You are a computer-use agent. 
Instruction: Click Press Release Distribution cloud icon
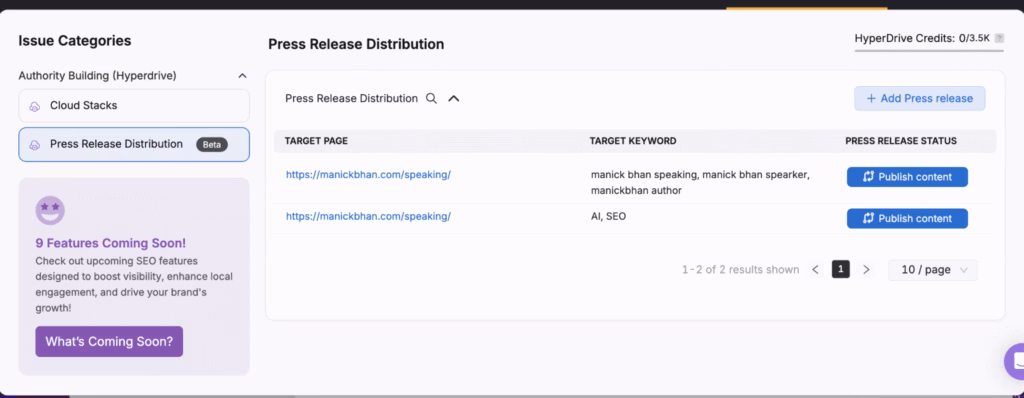click(35, 145)
